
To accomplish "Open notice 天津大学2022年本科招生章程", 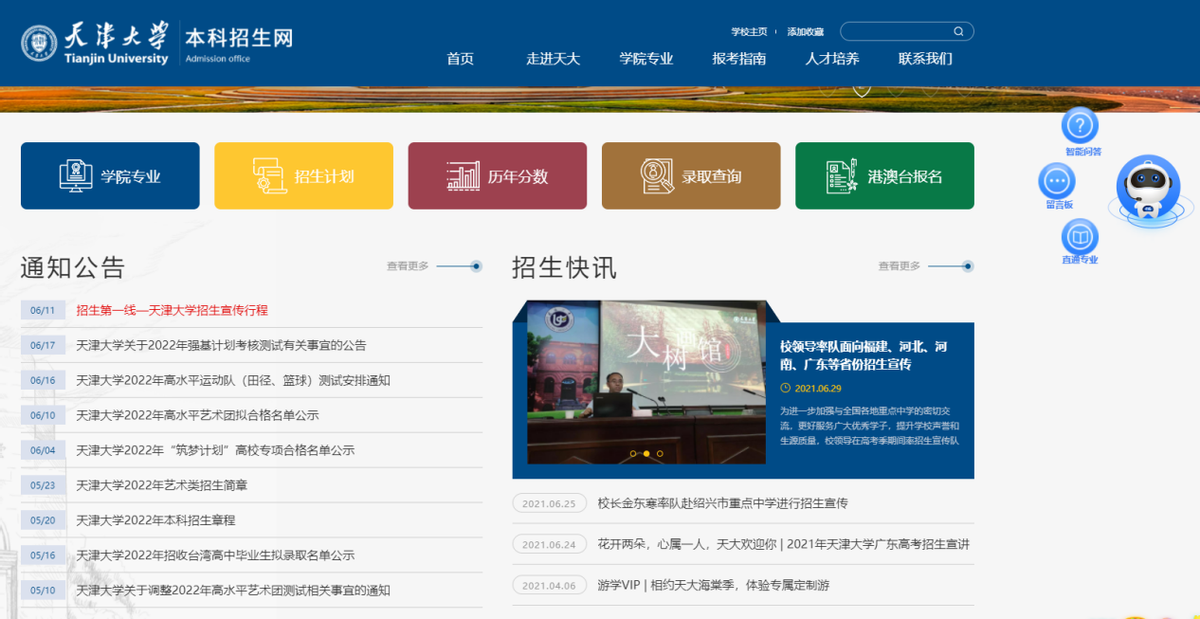I will pos(156,520).
